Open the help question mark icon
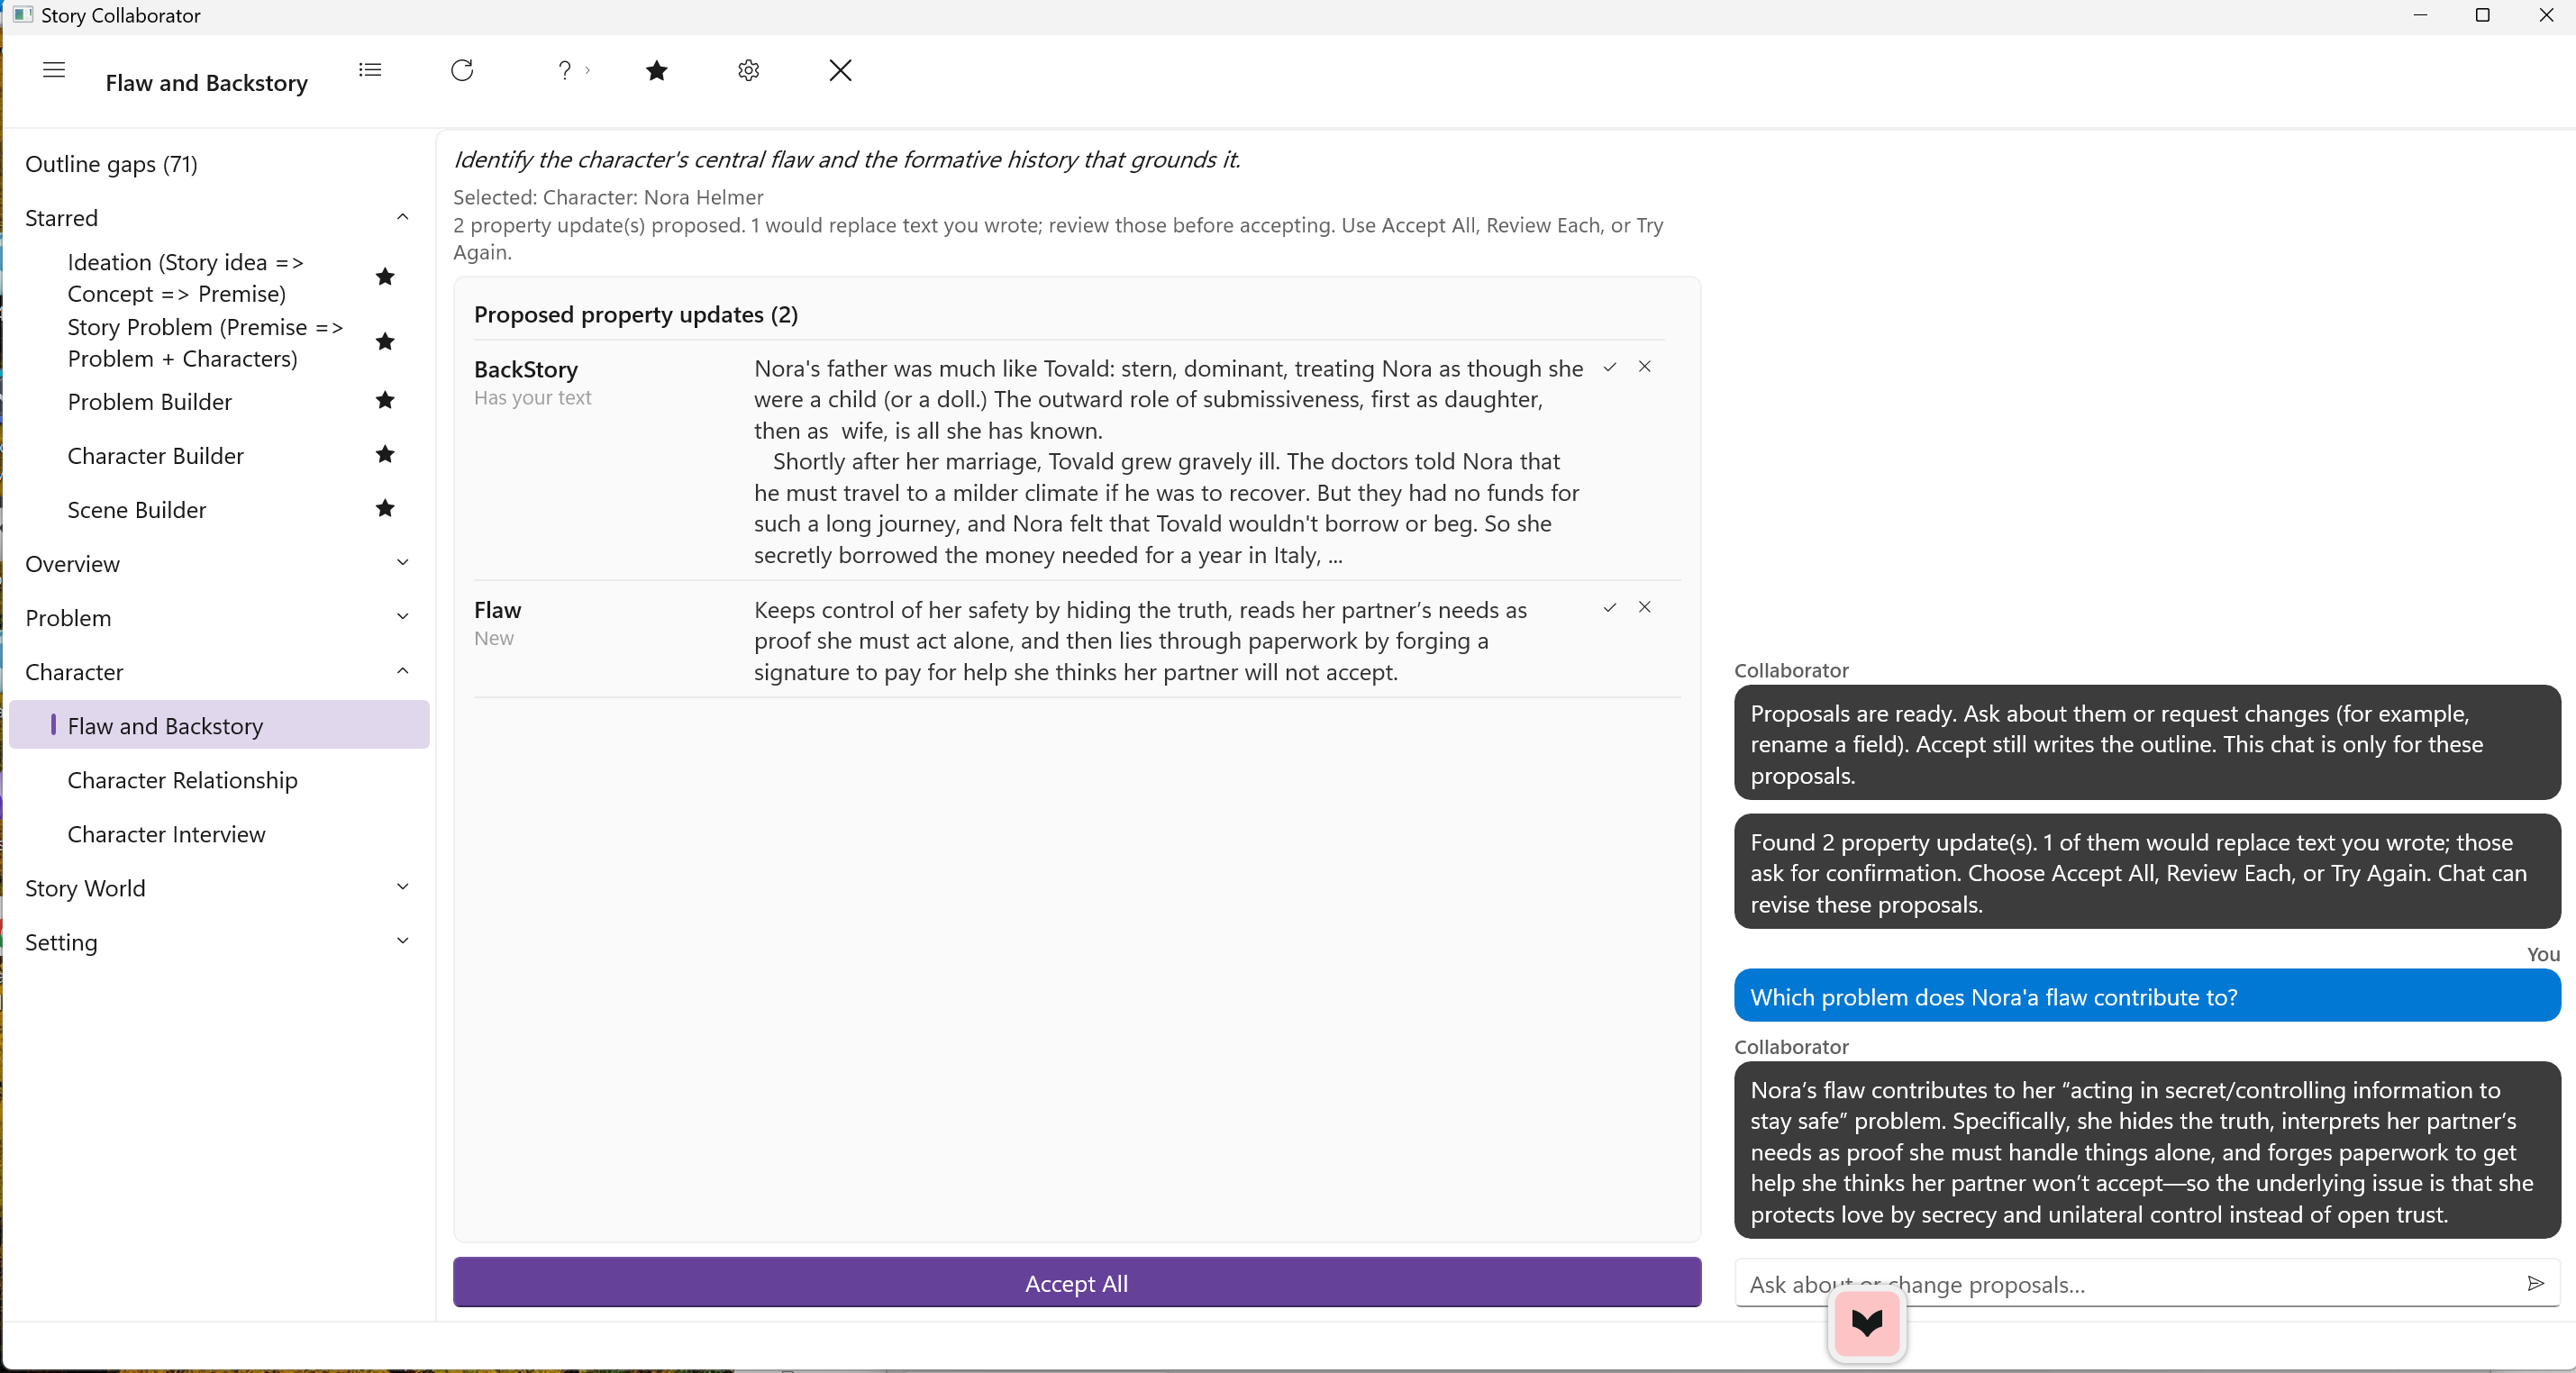Screen dimensions: 2576x1373 tap(565, 70)
